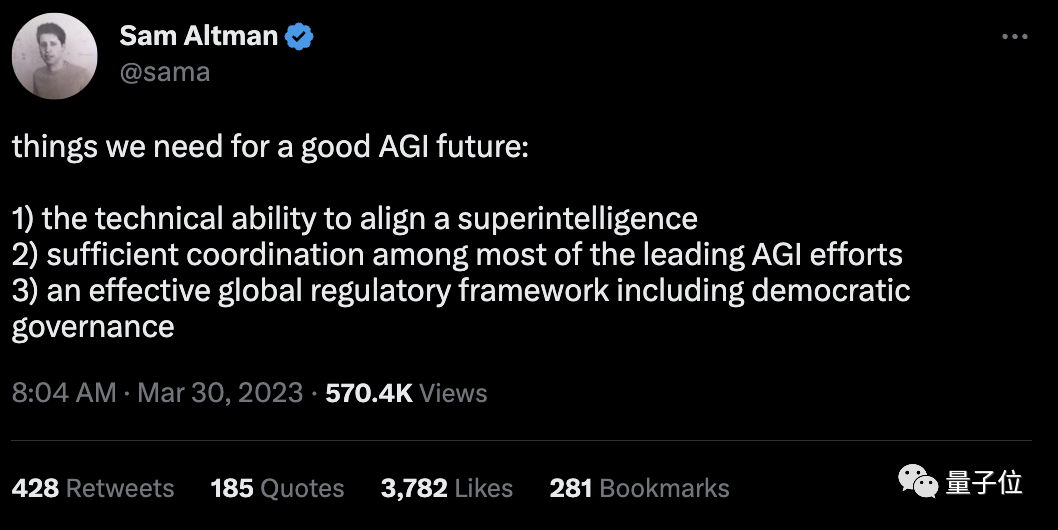The width and height of the screenshot is (1058, 530).
Task: Click the 量子位 watermark text
Action: [x=983, y=484]
